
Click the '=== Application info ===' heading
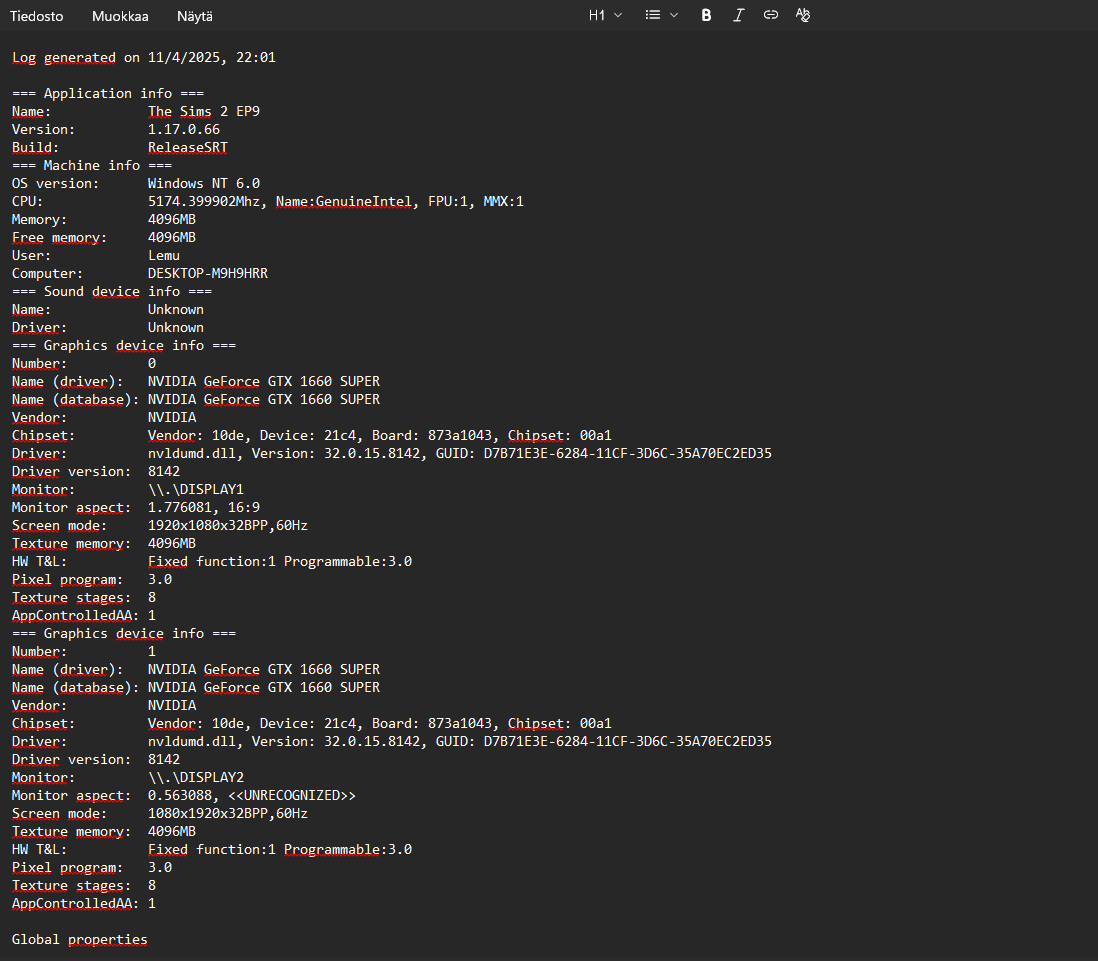[x=108, y=93]
